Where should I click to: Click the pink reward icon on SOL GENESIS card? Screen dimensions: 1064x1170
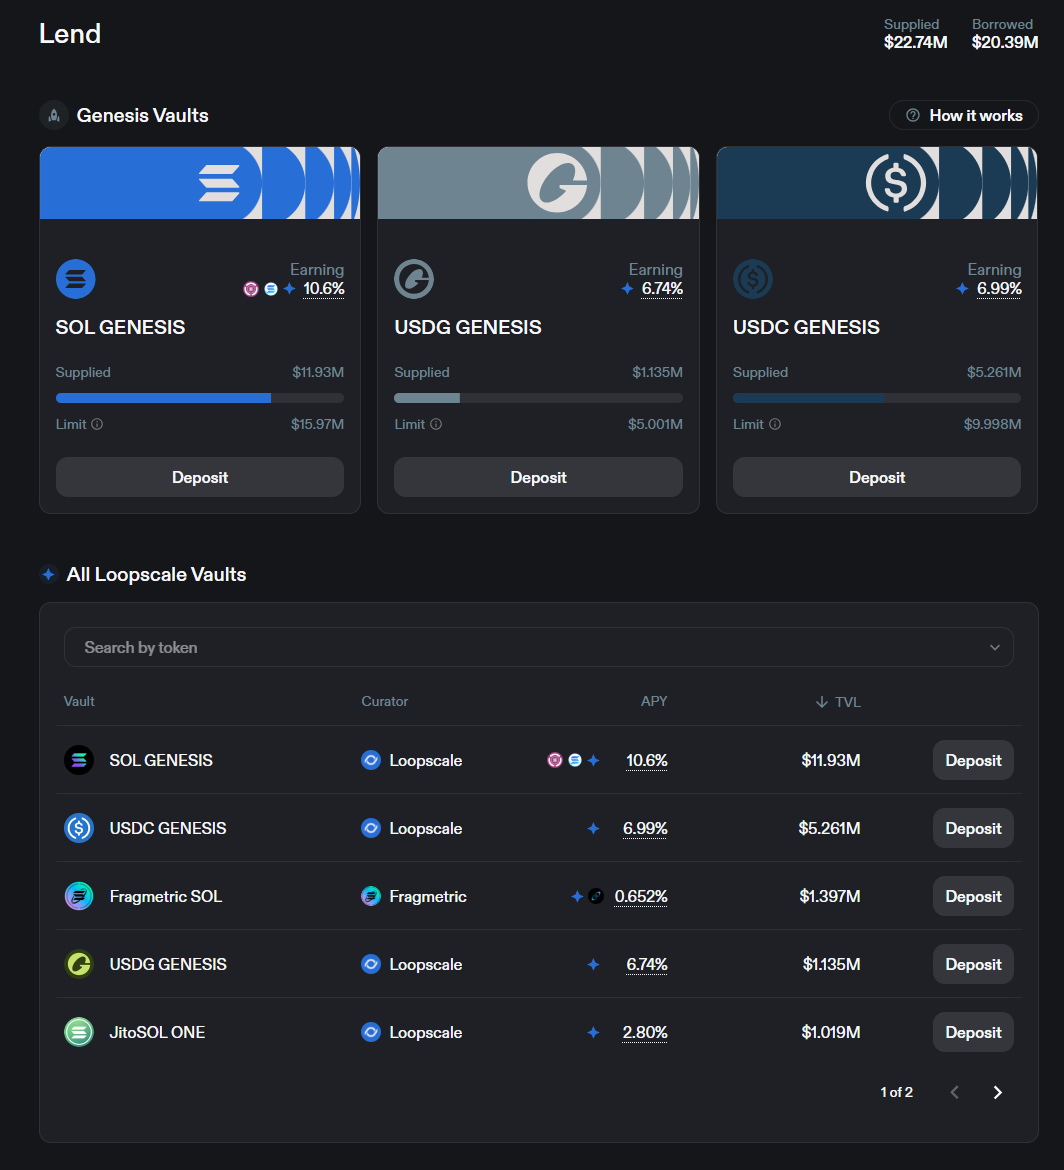(251, 289)
